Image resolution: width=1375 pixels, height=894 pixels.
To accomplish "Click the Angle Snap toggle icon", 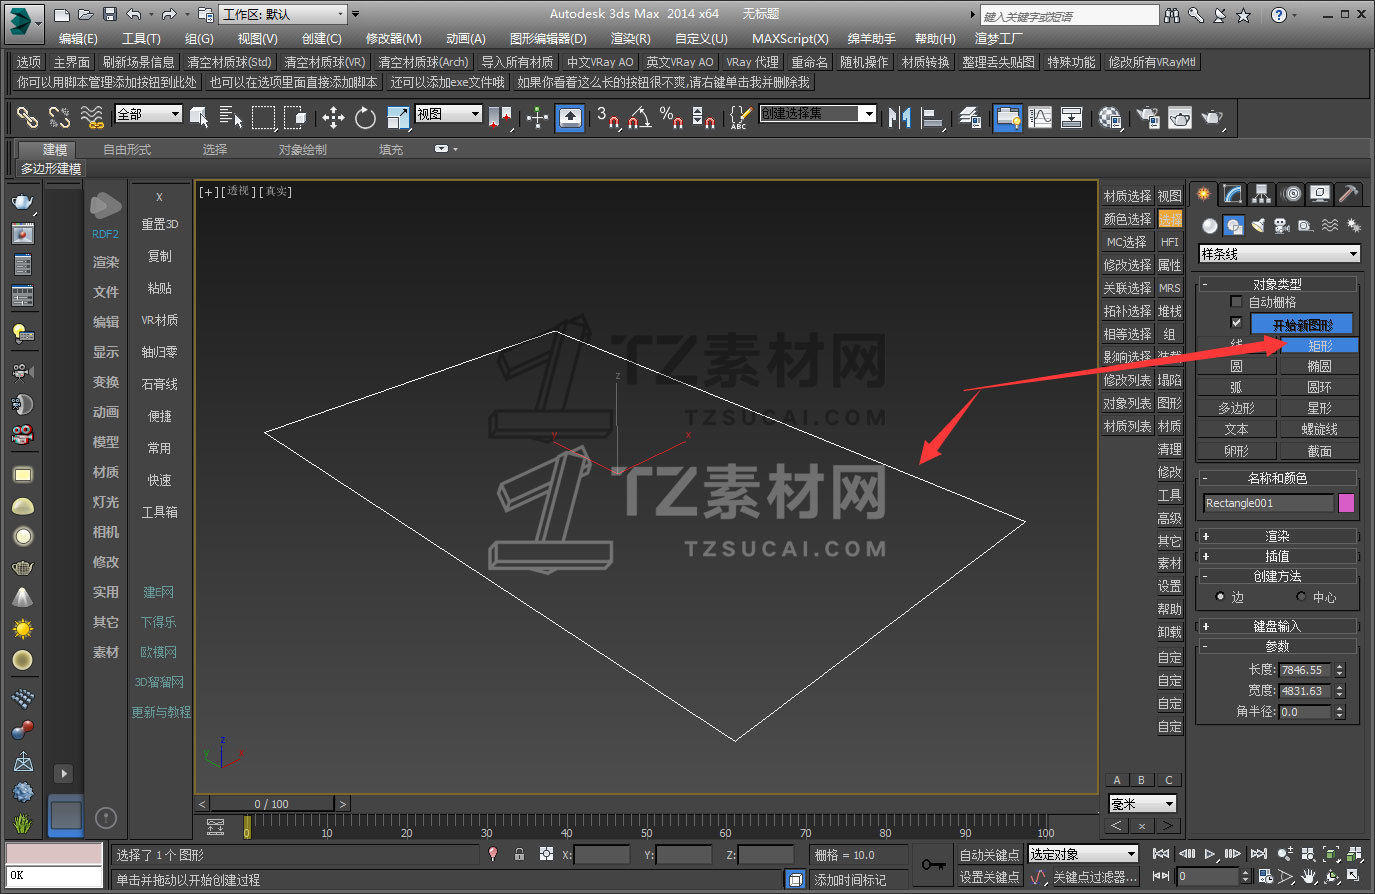I will coord(638,118).
